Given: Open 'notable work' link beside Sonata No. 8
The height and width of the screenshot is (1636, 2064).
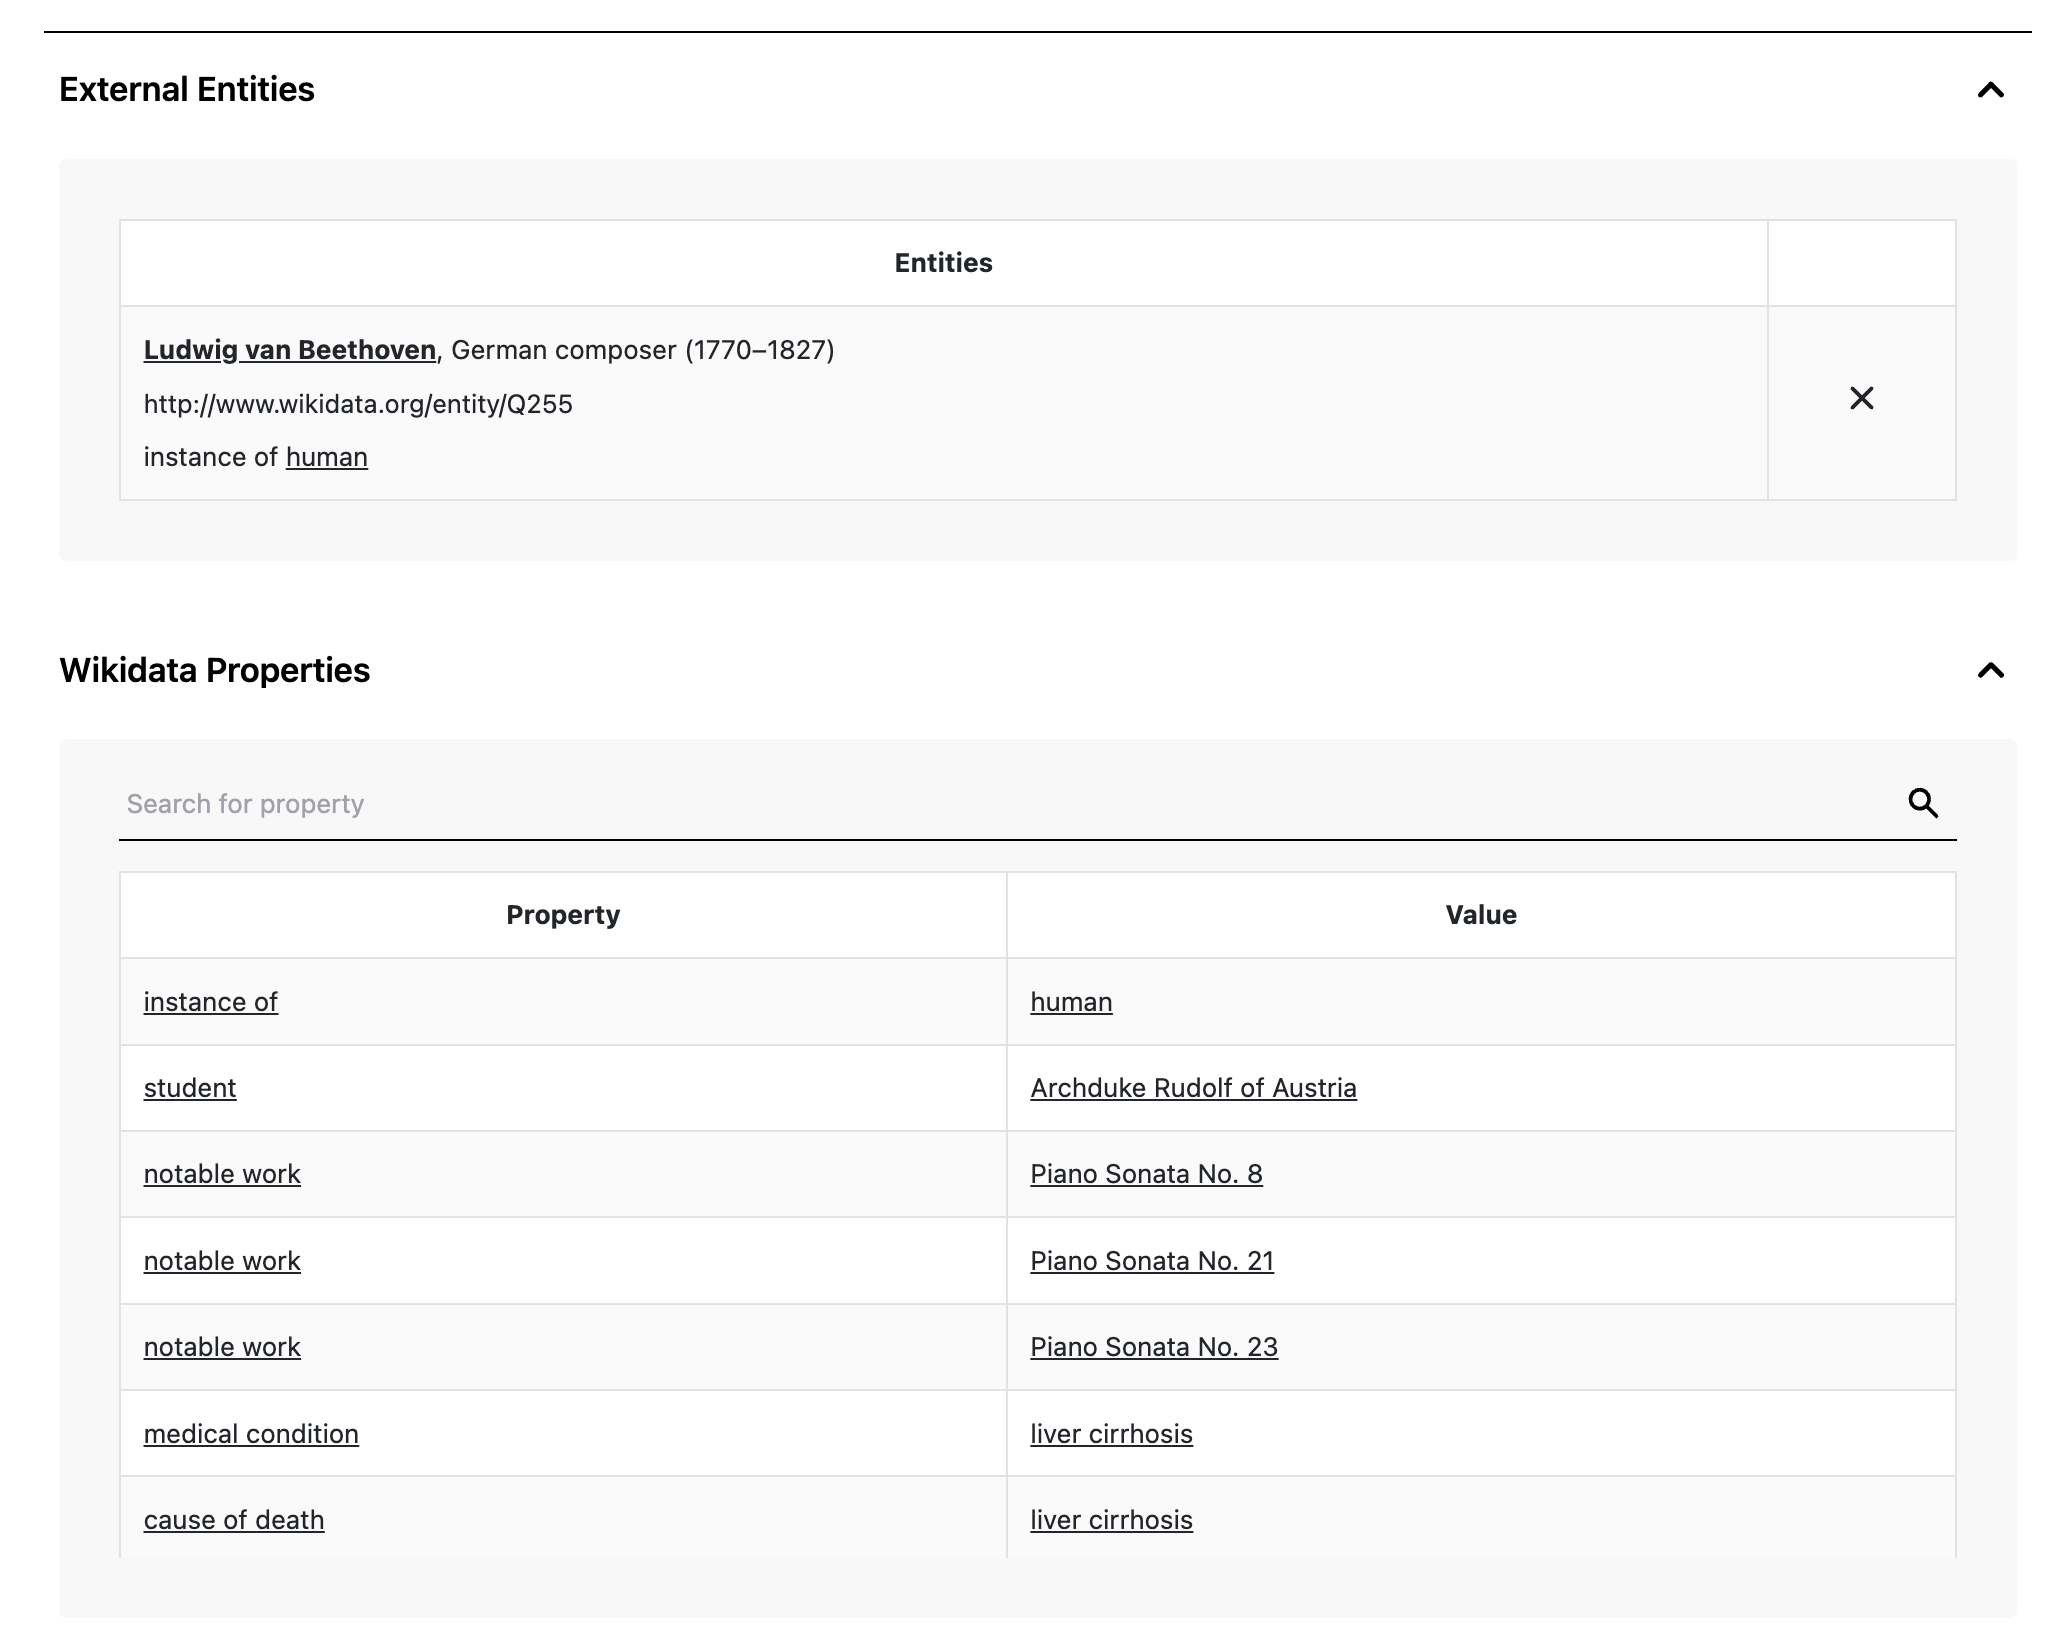Looking at the screenshot, I should (222, 1174).
